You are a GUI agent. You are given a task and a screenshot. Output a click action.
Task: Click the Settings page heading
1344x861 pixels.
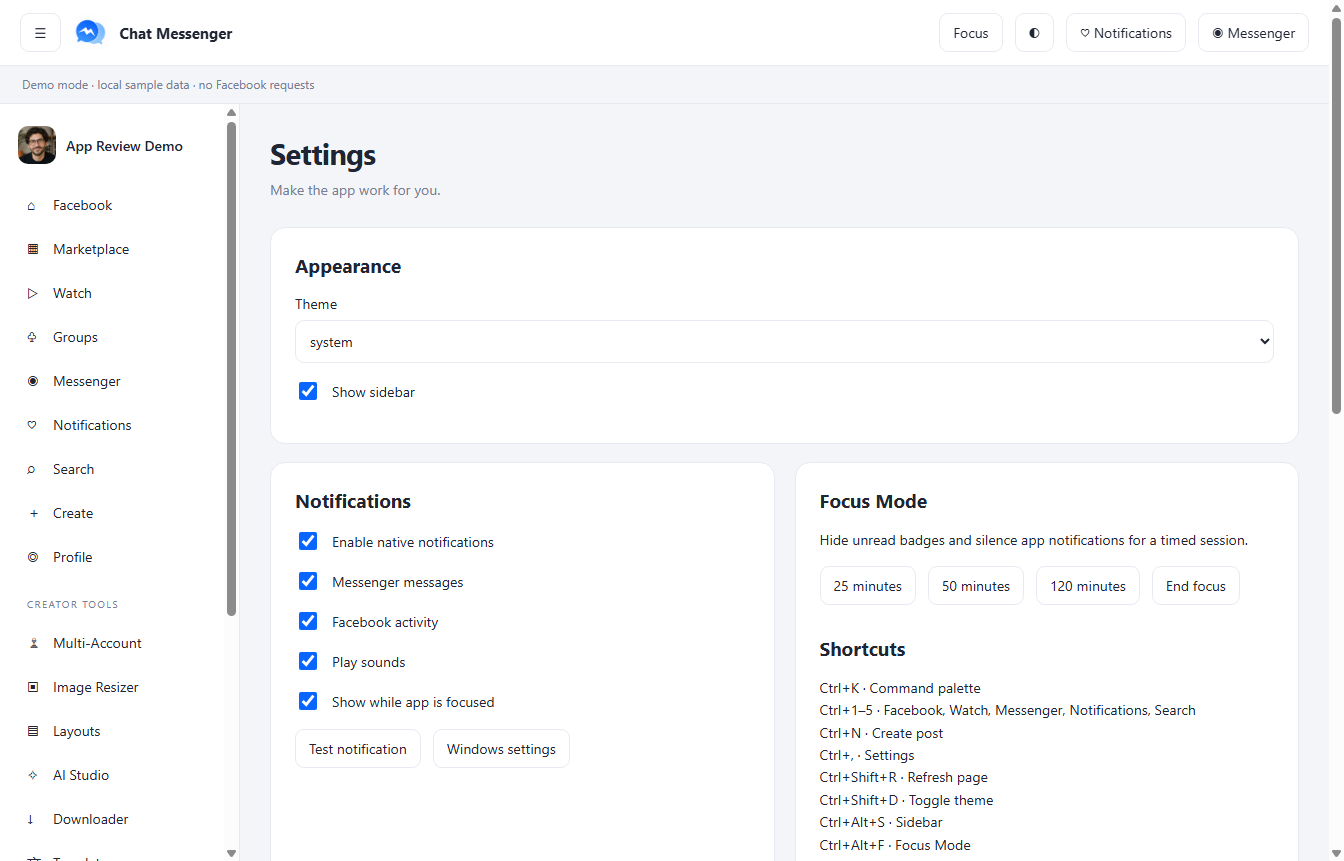(x=323, y=155)
